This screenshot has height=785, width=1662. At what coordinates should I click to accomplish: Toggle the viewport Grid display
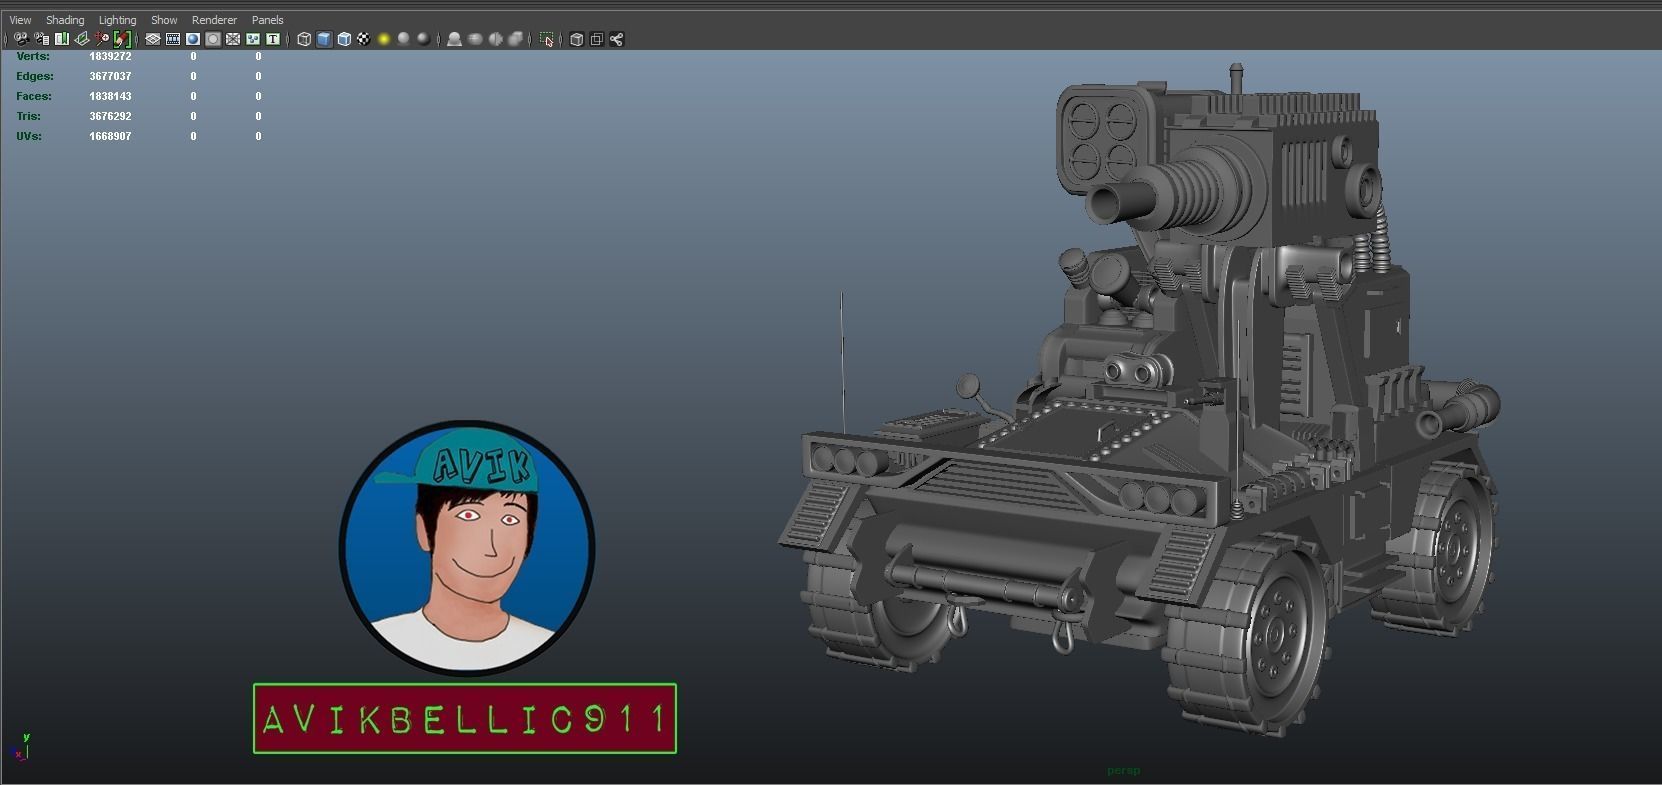click(153, 39)
